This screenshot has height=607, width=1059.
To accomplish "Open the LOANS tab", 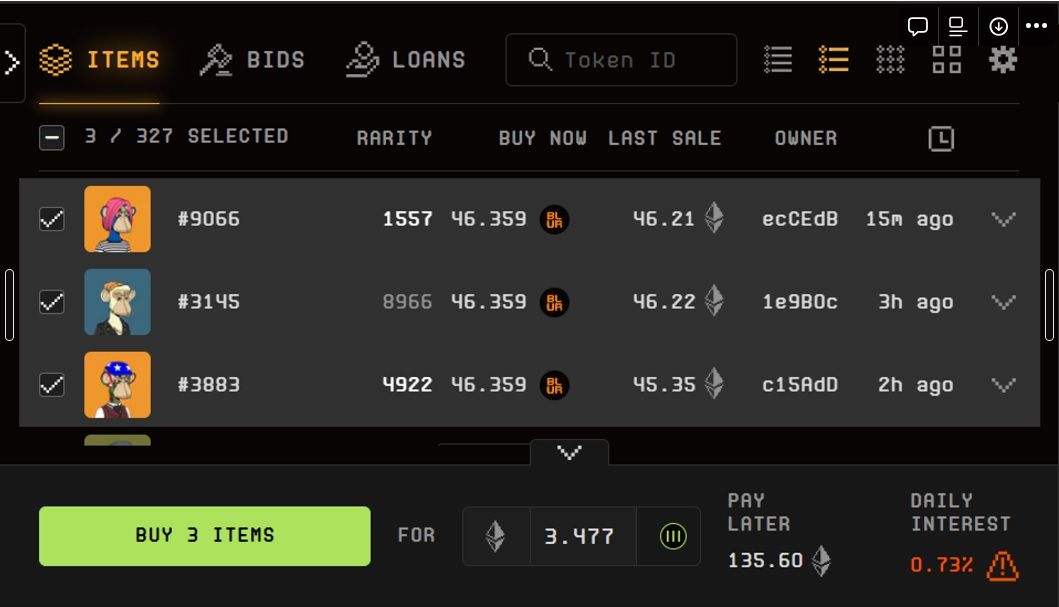I will coord(406,60).
